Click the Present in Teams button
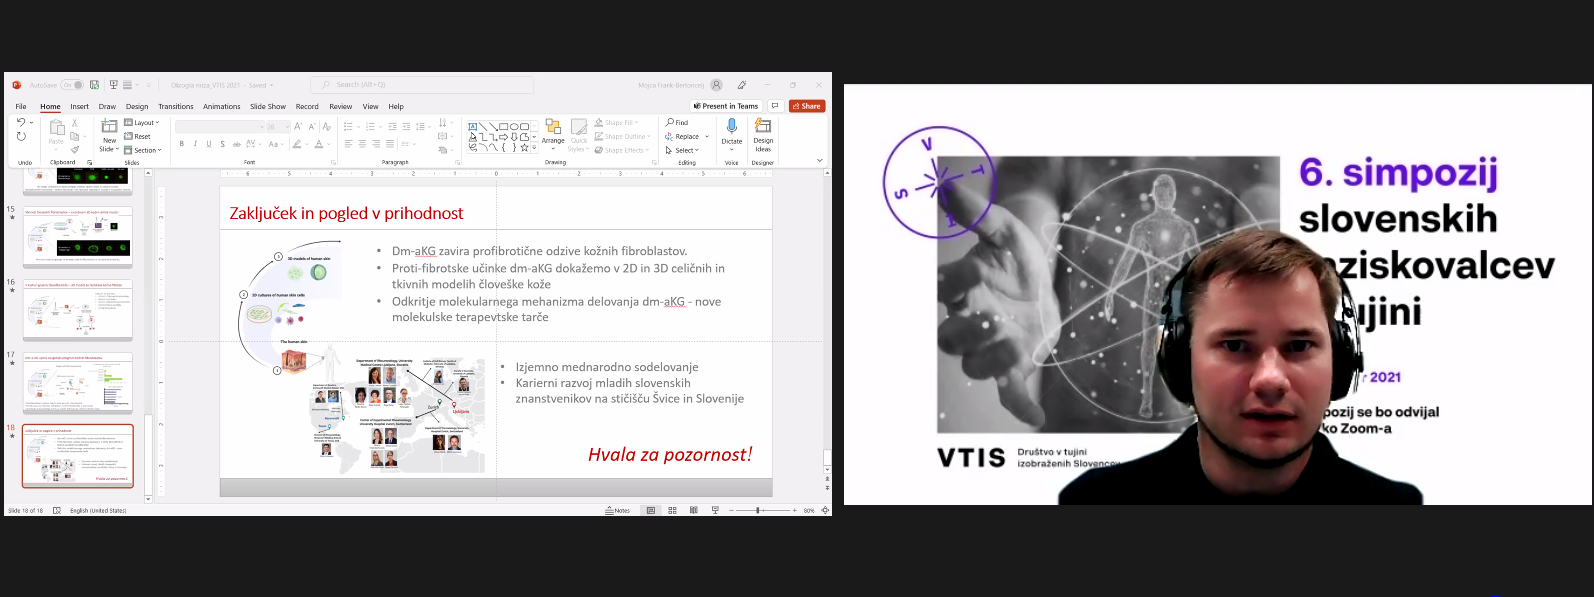This screenshot has width=1594, height=597. (726, 106)
